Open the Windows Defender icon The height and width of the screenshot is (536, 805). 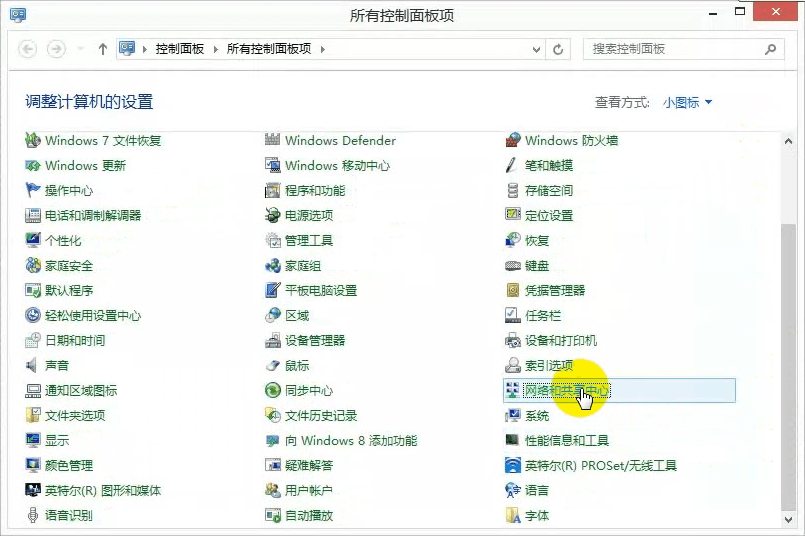pyautogui.click(x=272, y=141)
